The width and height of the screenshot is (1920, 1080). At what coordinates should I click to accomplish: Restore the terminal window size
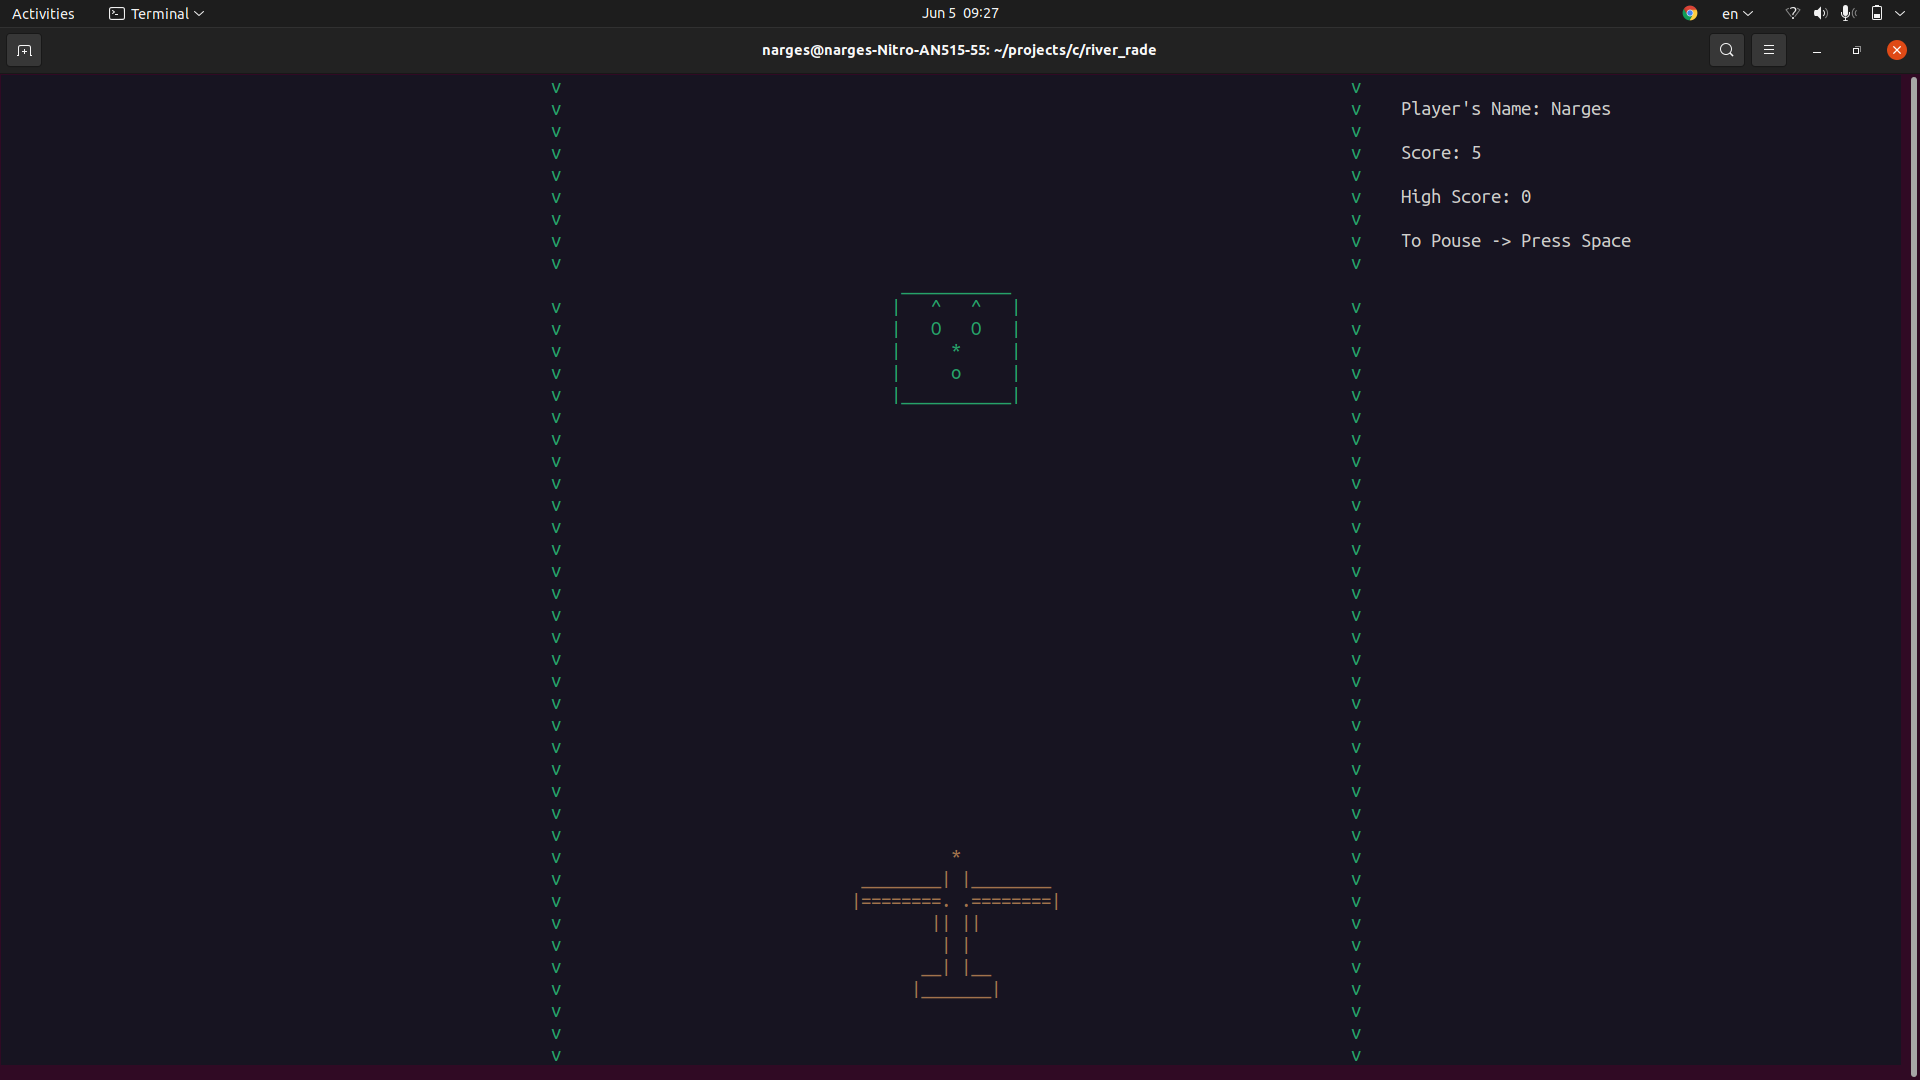click(x=1856, y=50)
